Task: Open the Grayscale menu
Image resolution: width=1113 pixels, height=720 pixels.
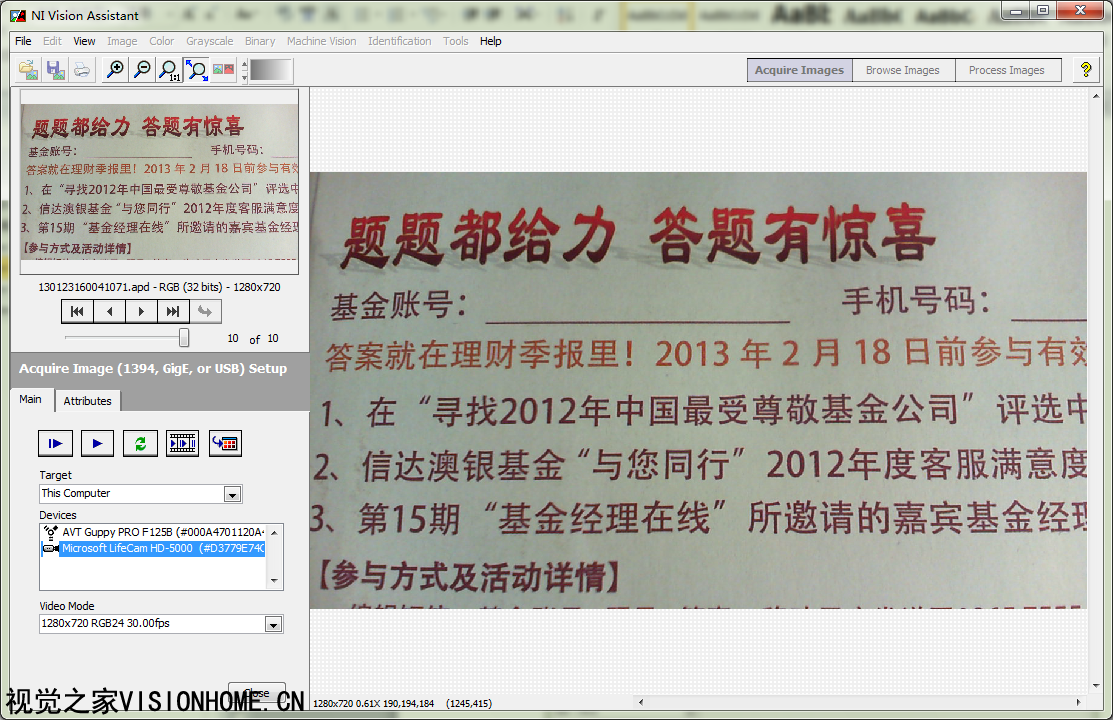Action: pyautogui.click(x=209, y=41)
